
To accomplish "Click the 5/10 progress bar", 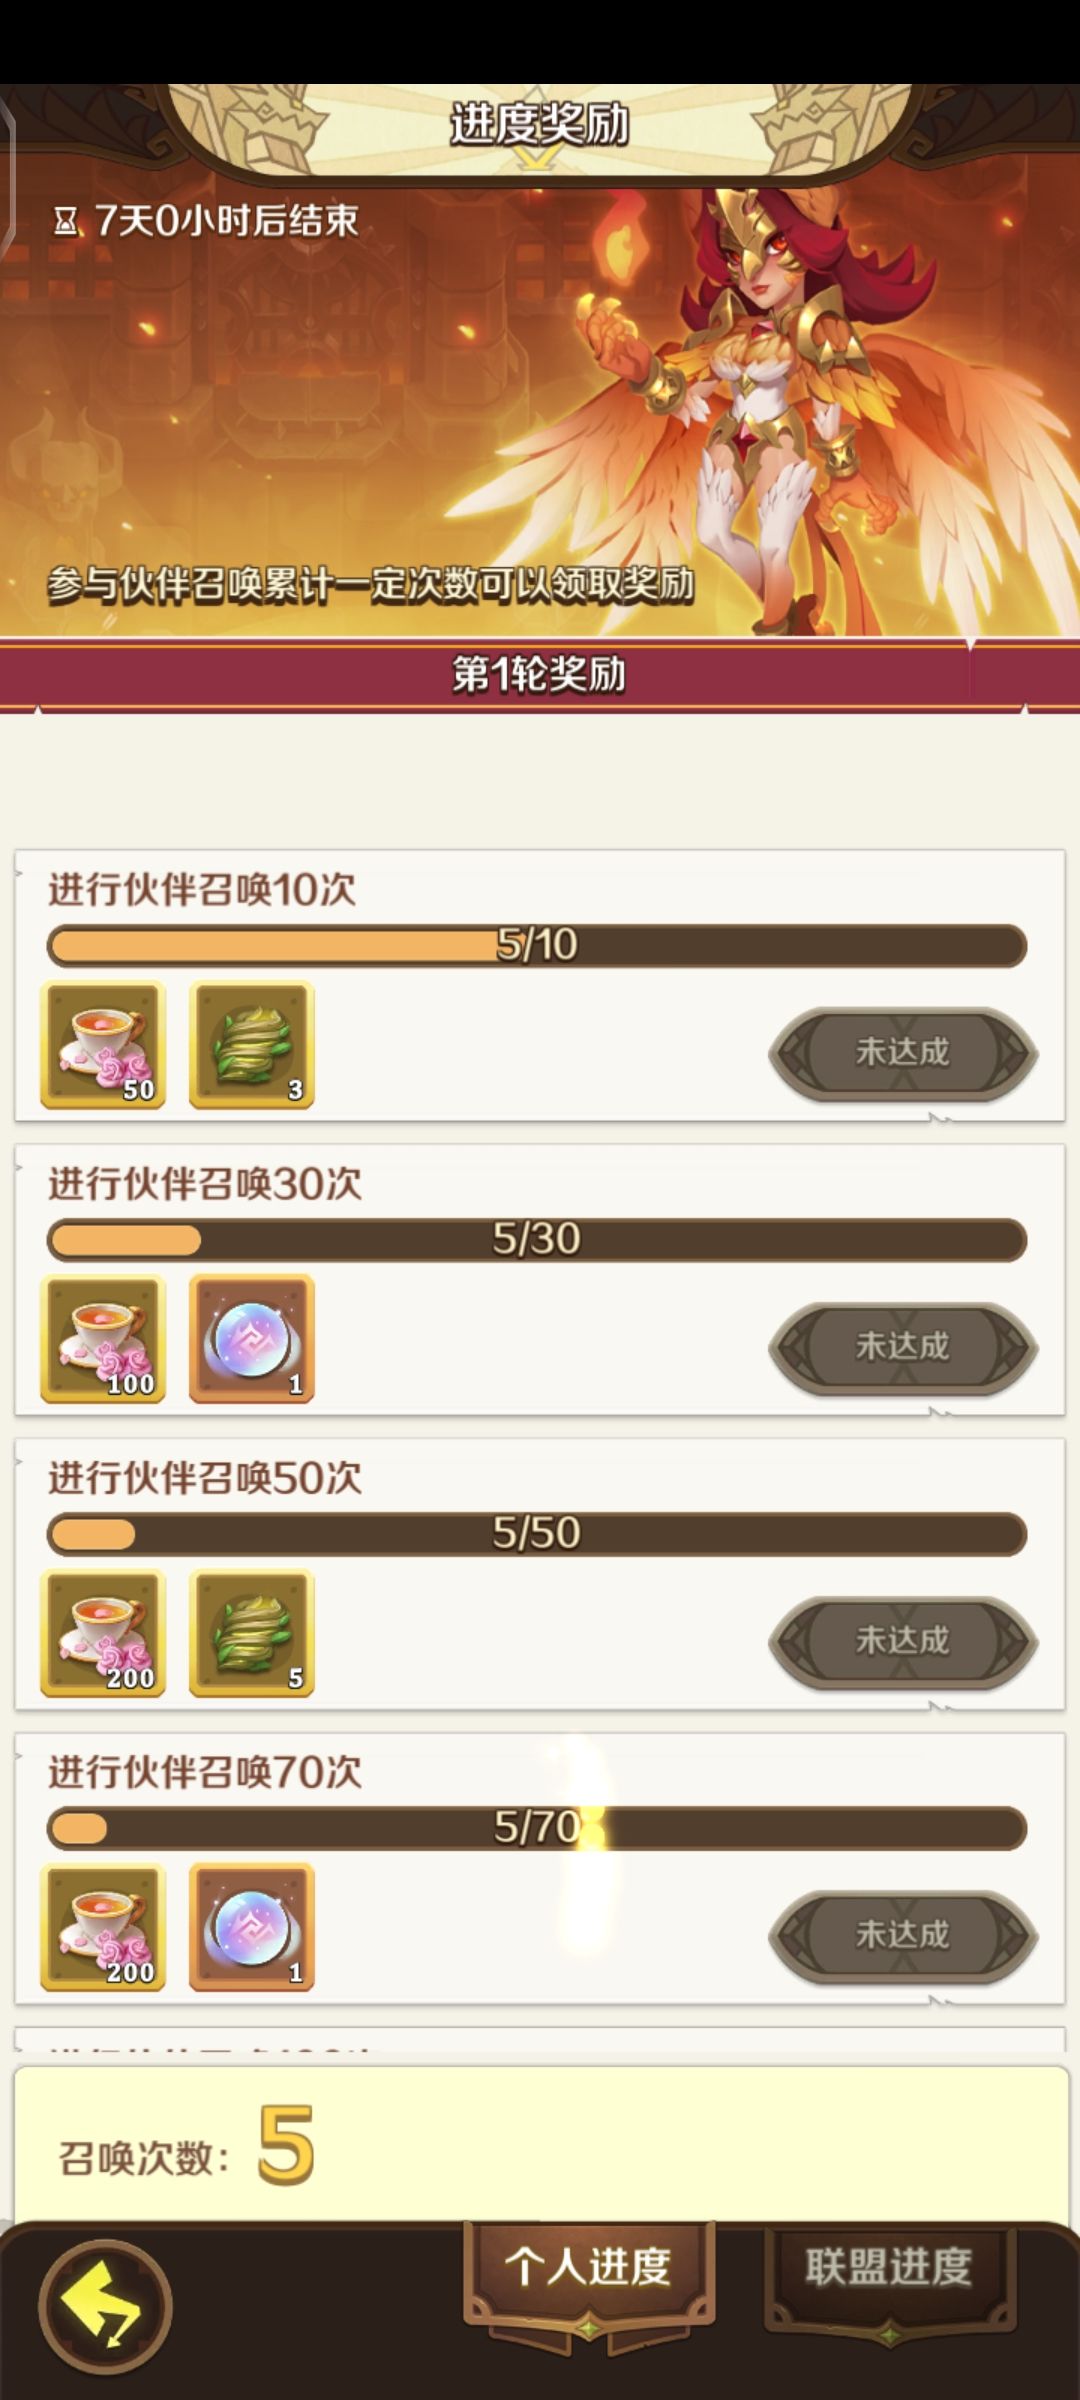I will [537, 945].
